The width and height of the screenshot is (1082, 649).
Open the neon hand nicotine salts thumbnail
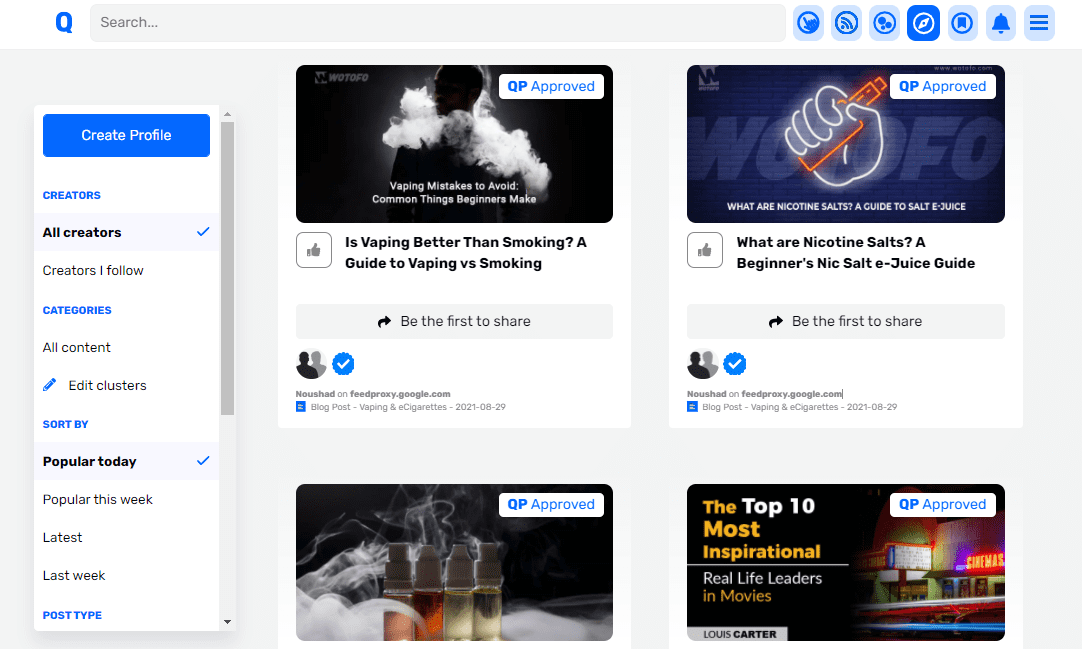click(845, 144)
